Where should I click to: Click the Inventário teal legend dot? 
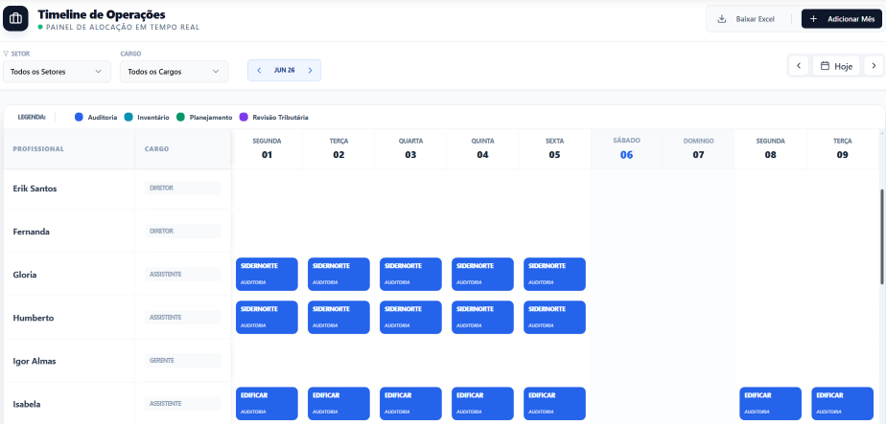point(128,117)
